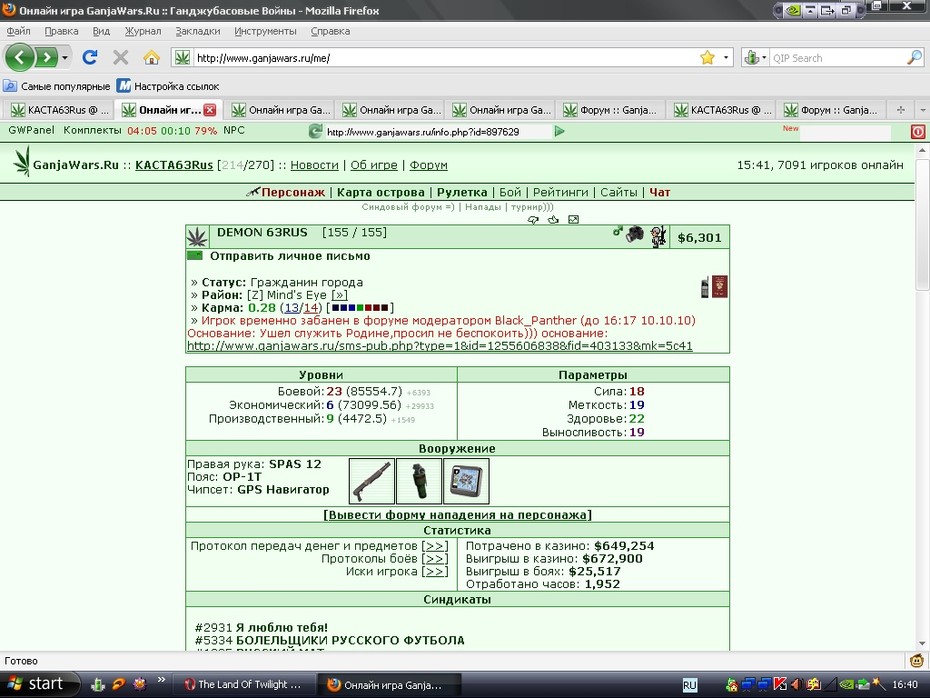Click the stop loading X icon
930x698 pixels.
(x=120, y=58)
